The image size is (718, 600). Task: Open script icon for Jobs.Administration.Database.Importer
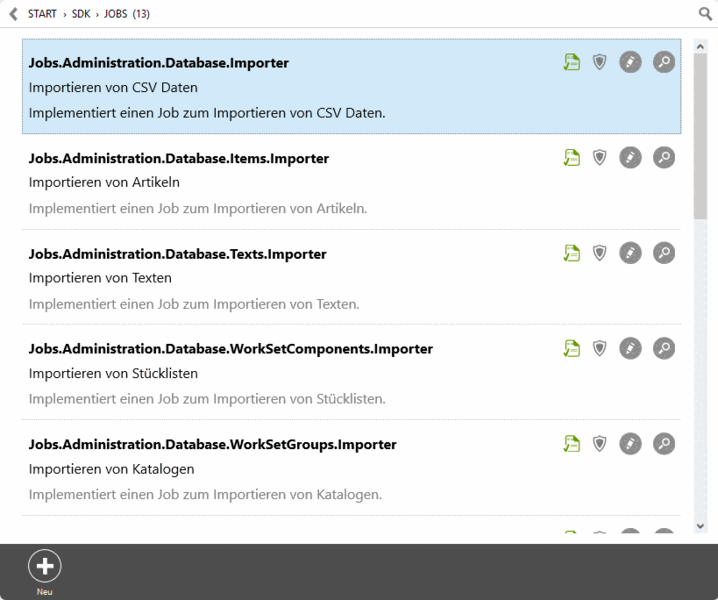571,62
